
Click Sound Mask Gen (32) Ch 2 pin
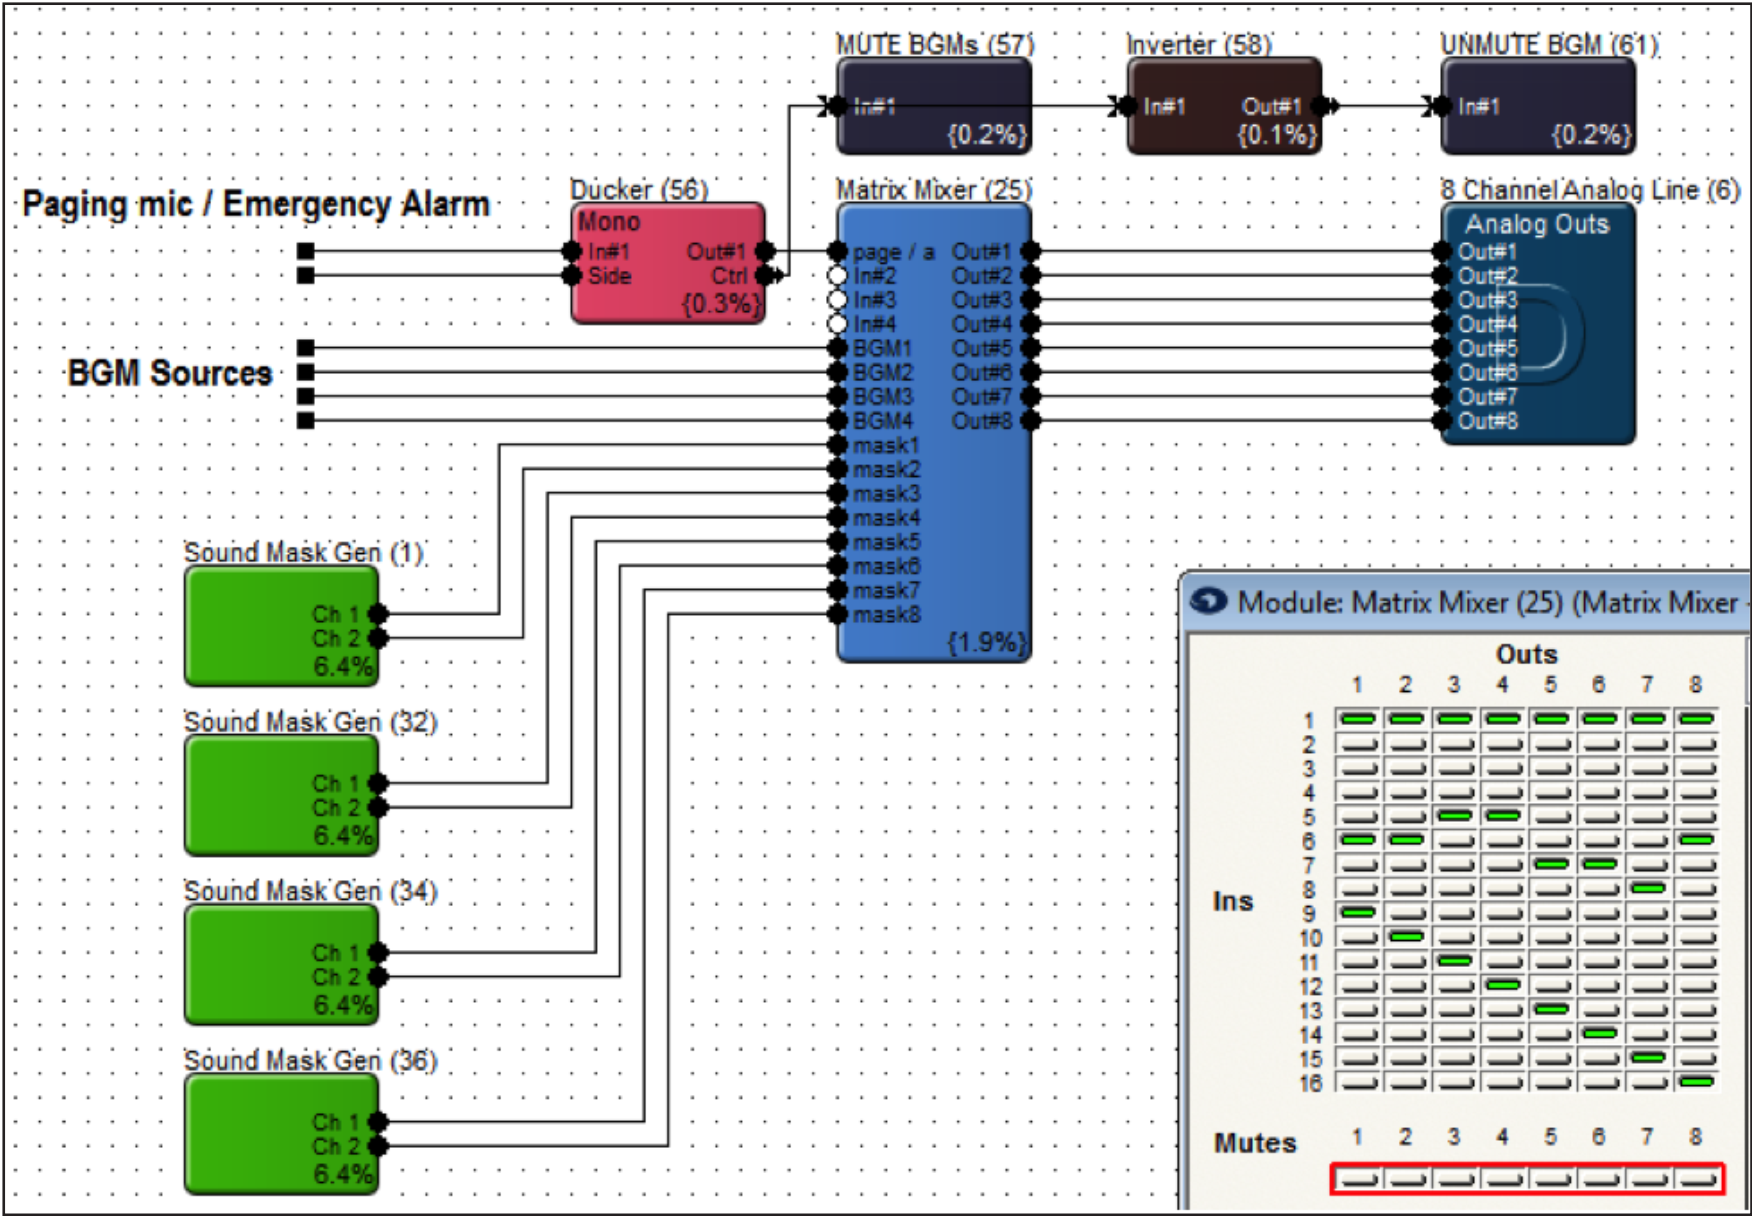pos(378,807)
